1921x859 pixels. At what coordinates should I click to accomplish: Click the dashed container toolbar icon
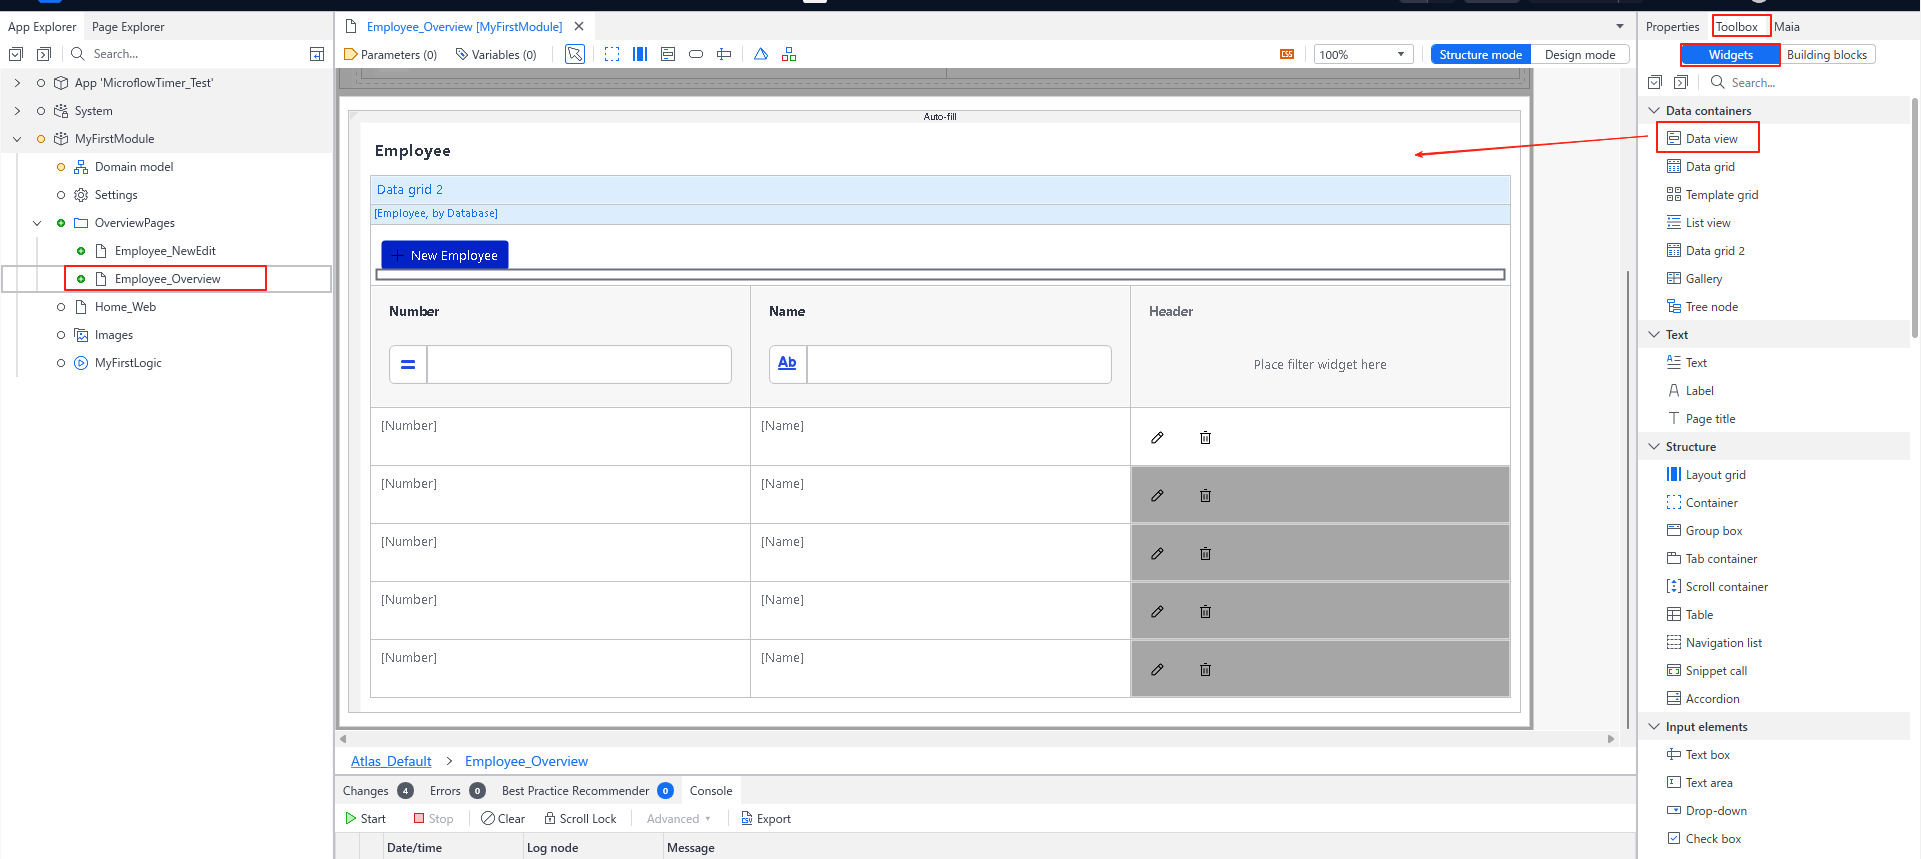[612, 54]
